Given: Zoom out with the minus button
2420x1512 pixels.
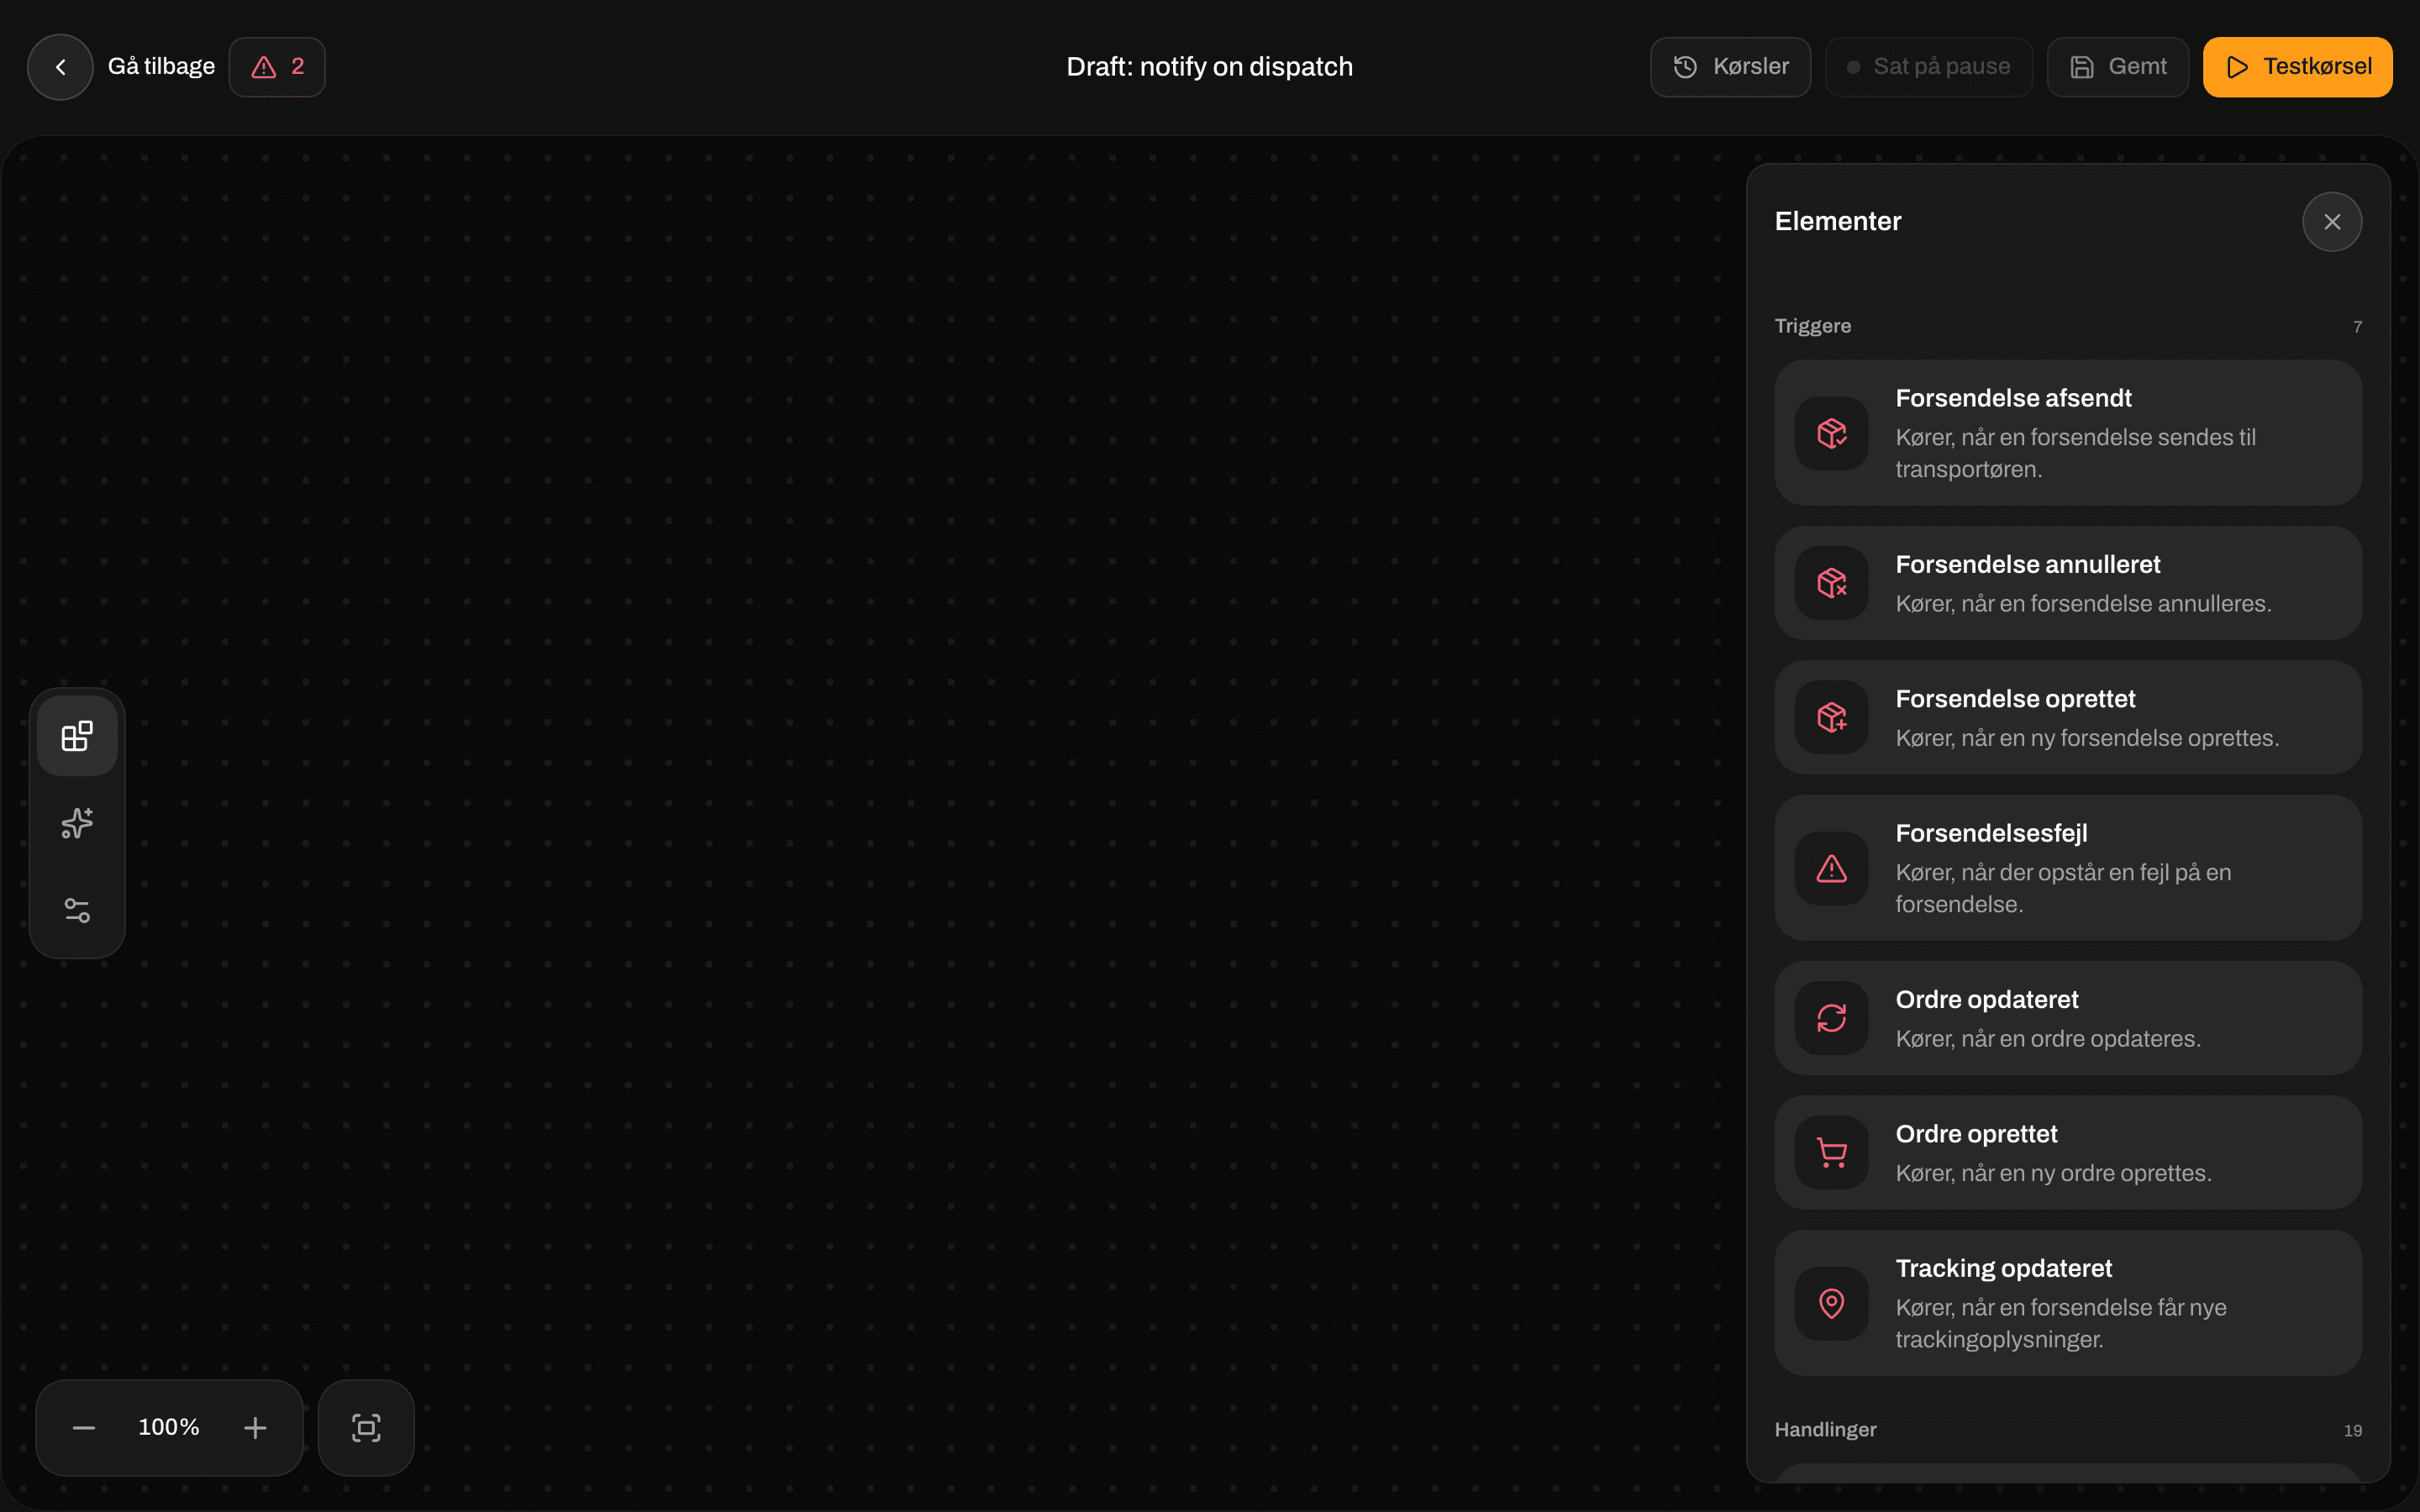Looking at the screenshot, I should (x=84, y=1427).
